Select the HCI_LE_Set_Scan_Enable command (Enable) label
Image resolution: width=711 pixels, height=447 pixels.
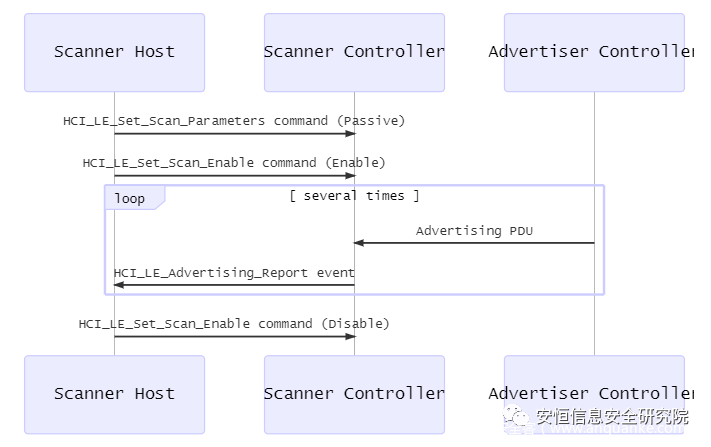[234, 163]
